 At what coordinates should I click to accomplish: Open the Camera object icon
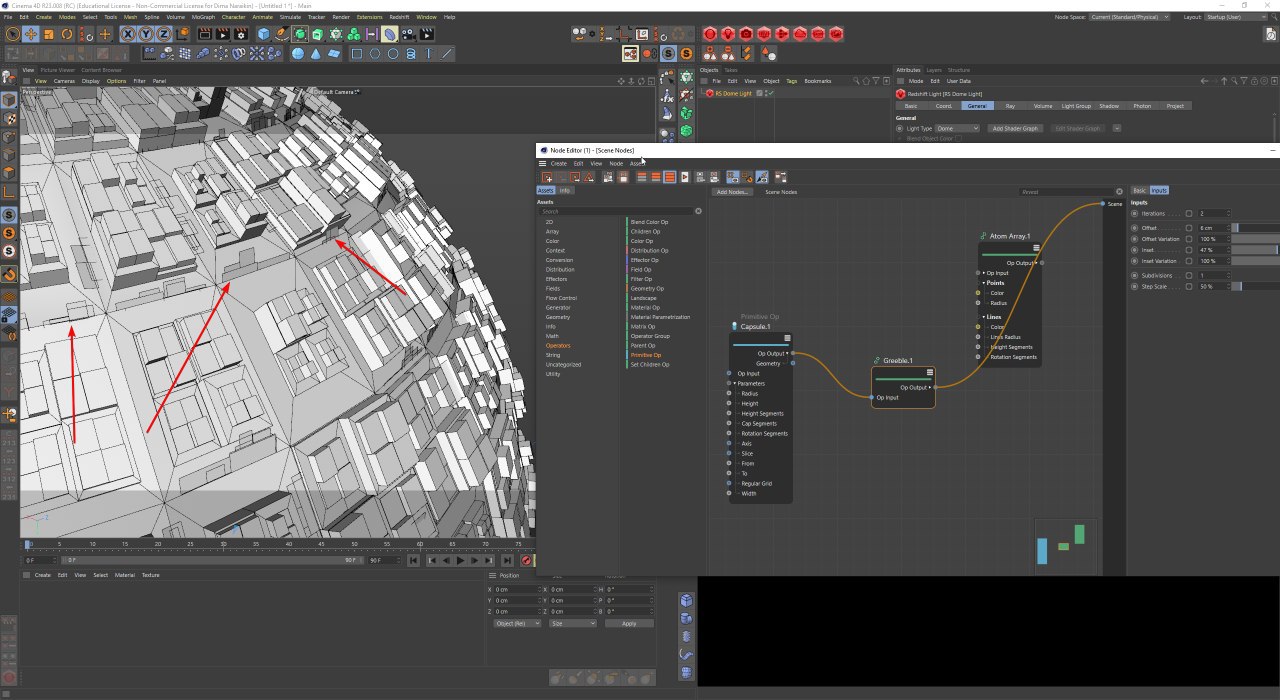(x=410, y=34)
